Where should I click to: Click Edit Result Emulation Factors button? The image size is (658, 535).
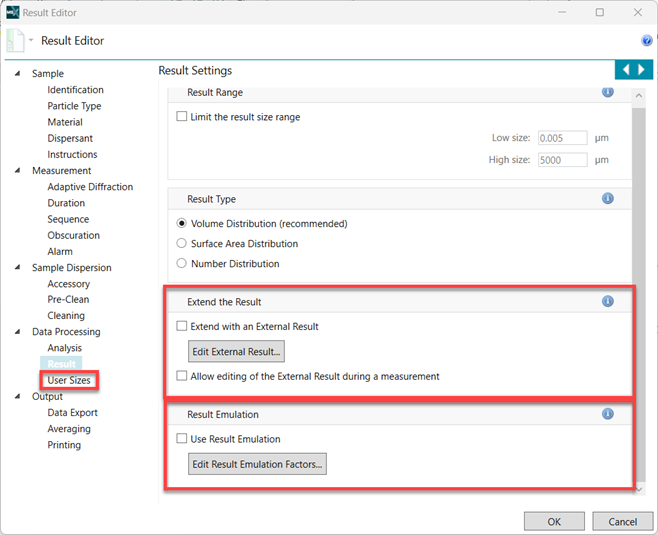coord(257,464)
